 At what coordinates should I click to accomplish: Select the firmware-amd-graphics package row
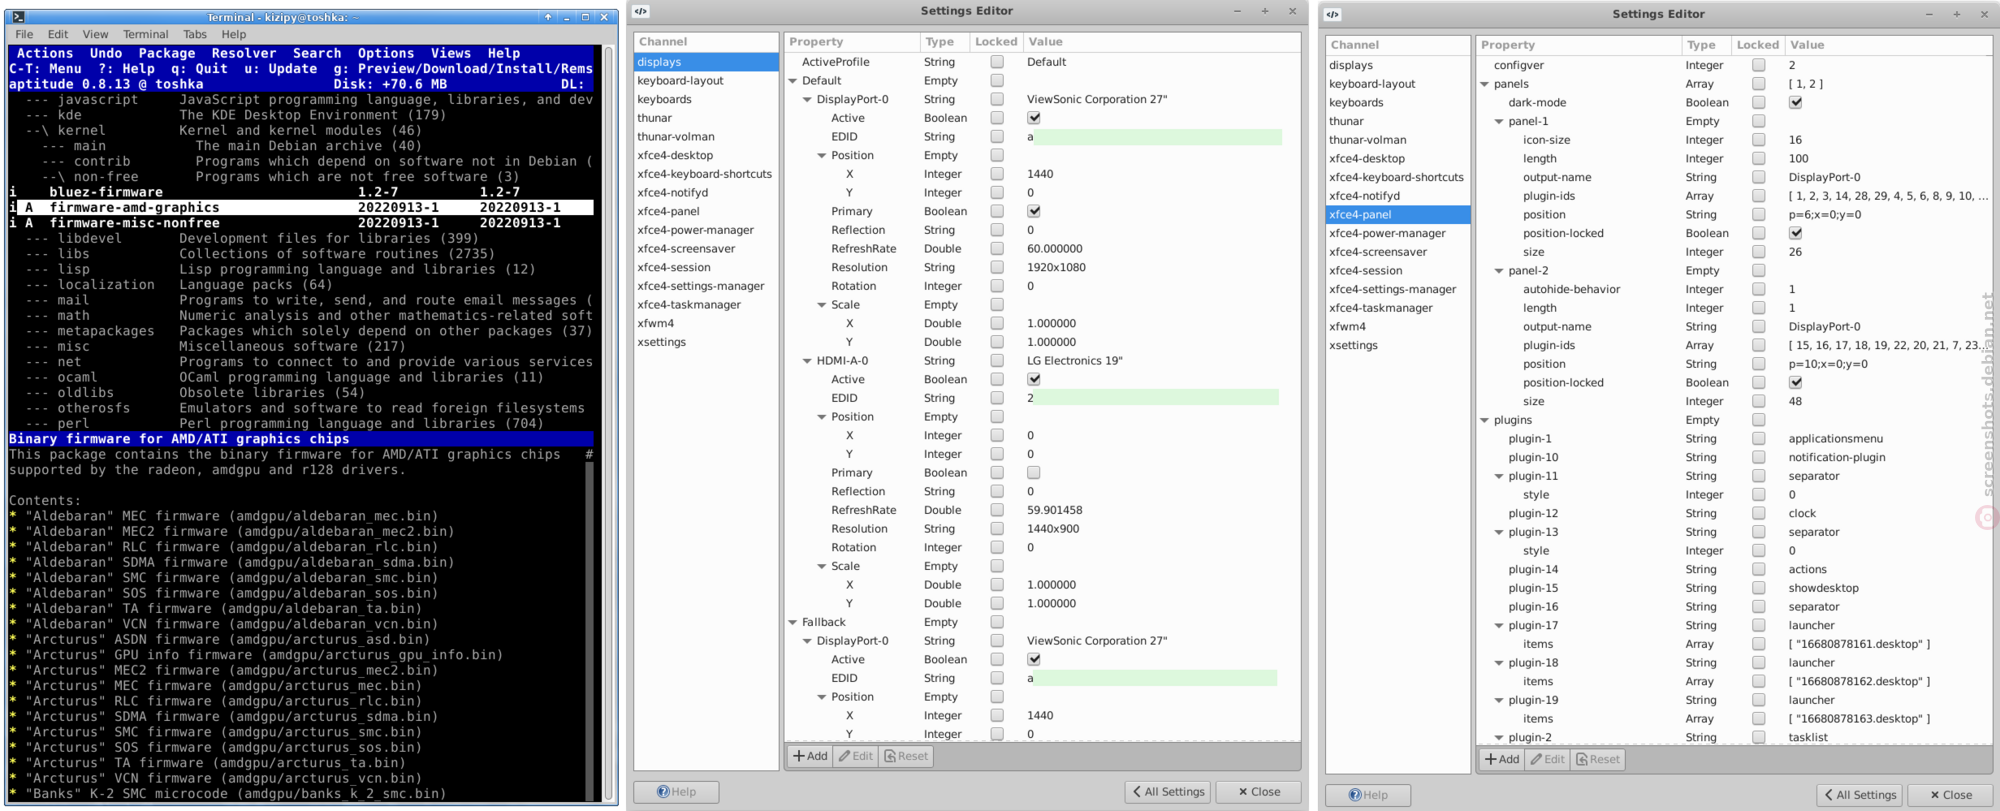(x=301, y=208)
